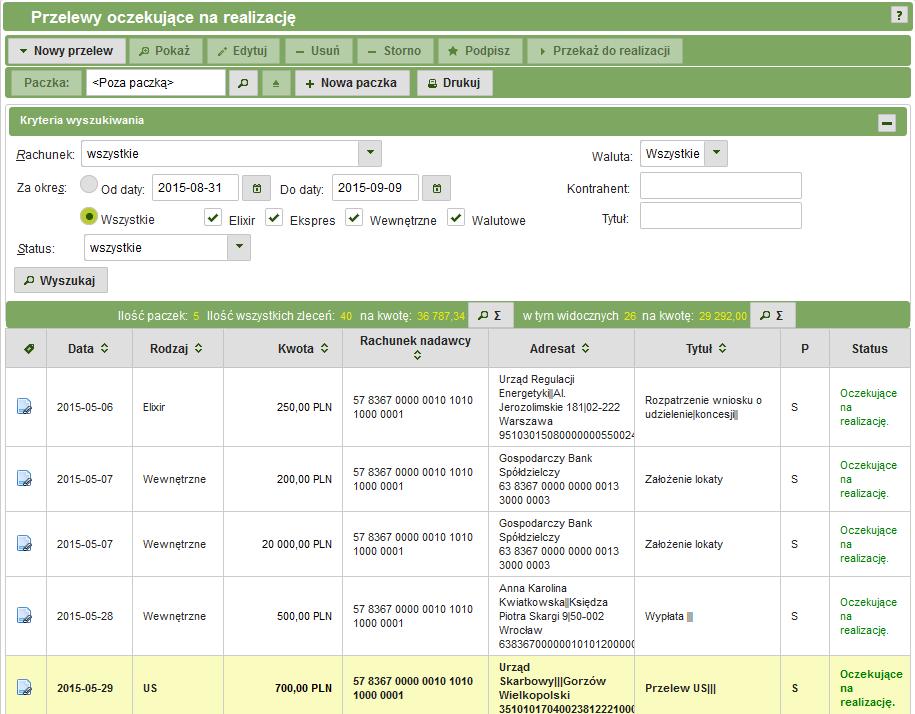Sort by Rachunek nadawcy arrows

click(x=417, y=355)
